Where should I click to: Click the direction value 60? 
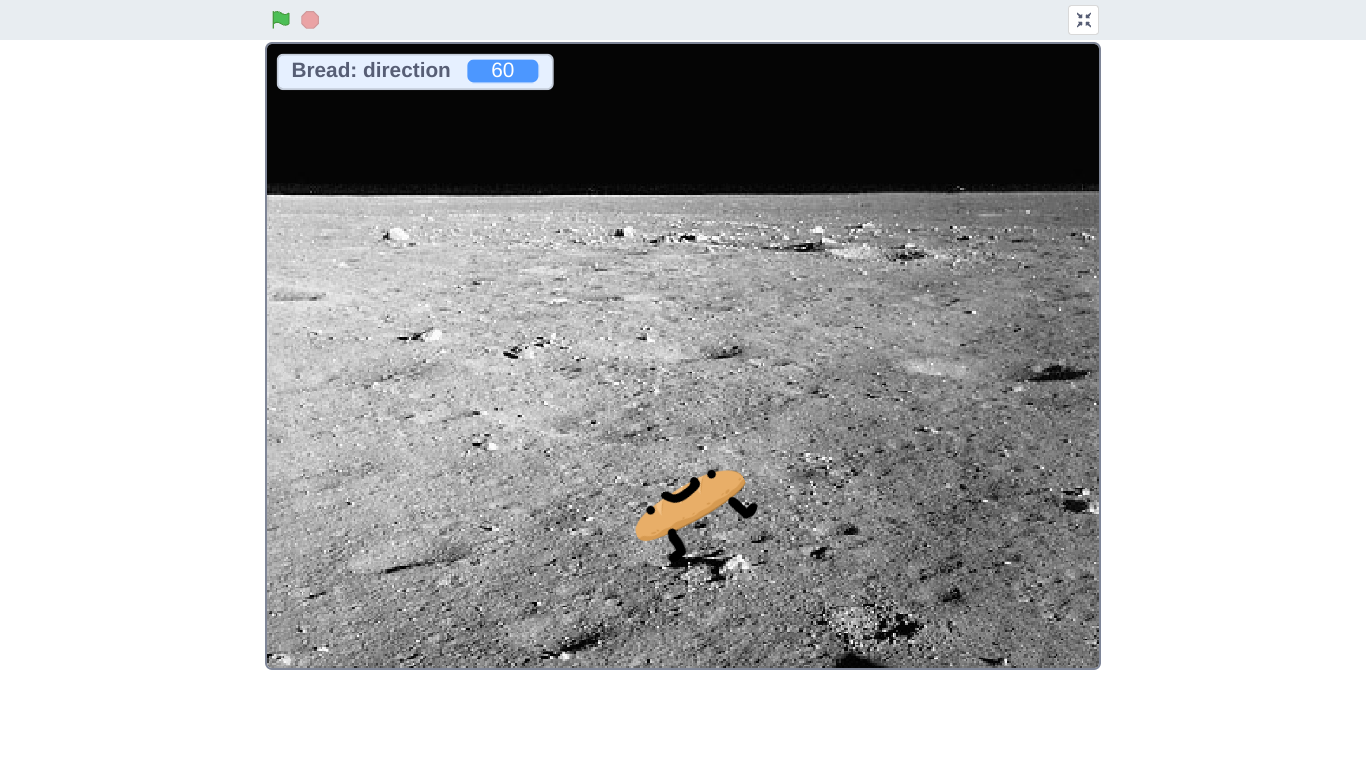(503, 71)
